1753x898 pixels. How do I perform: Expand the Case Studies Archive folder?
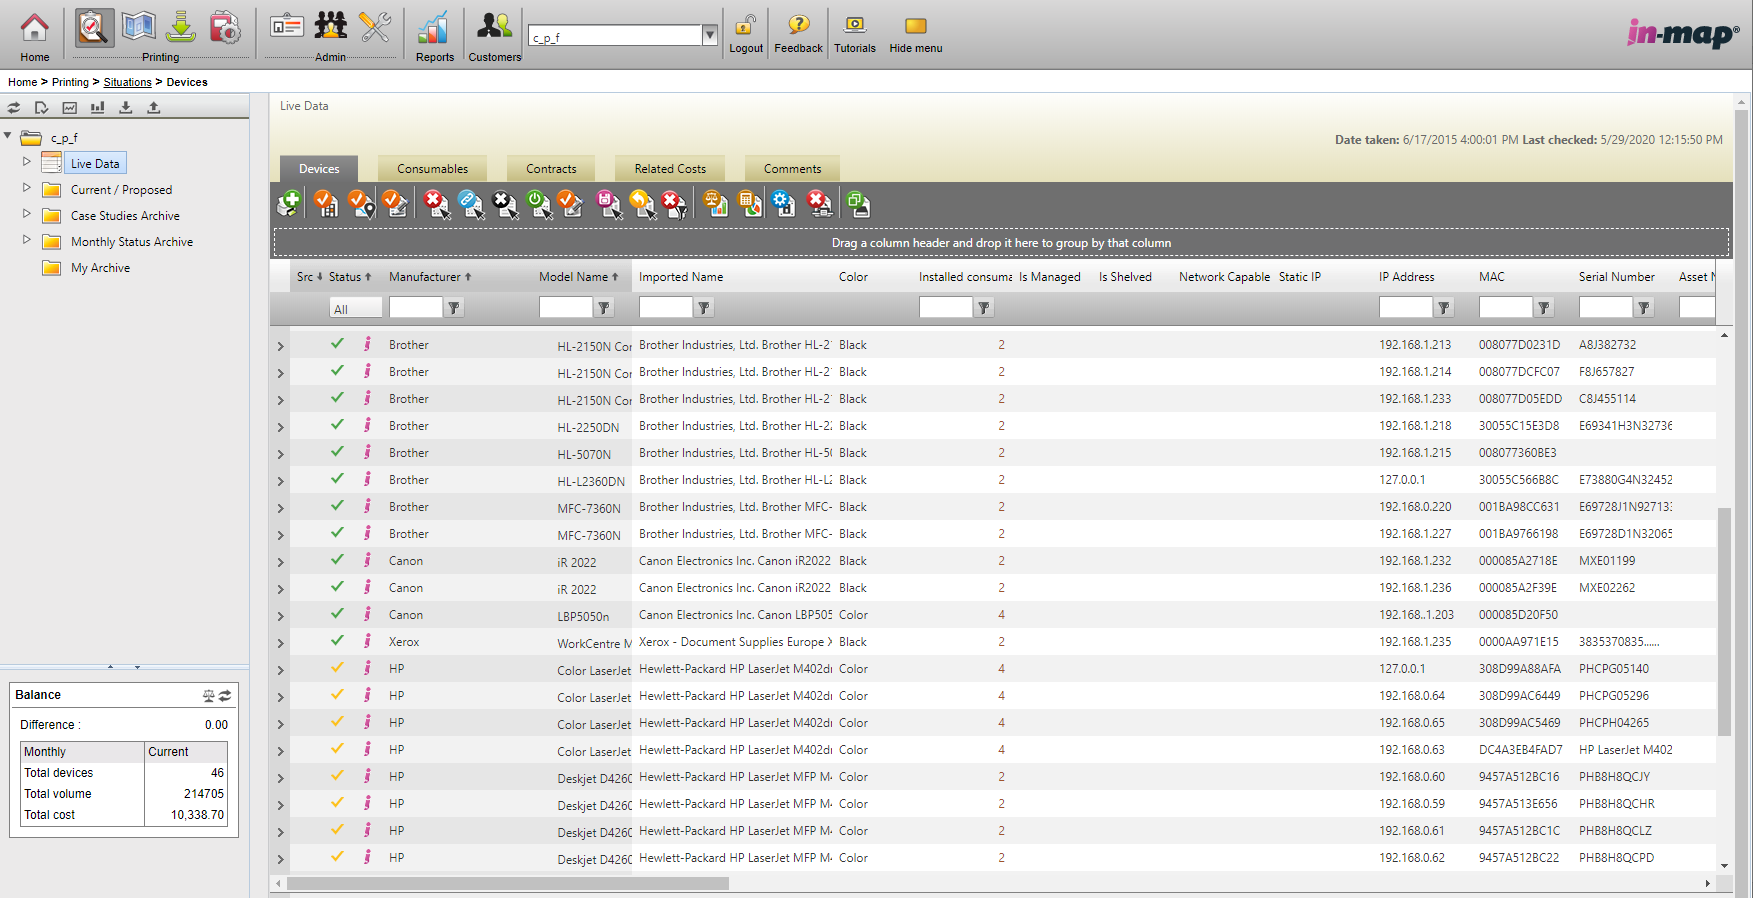pos(27,213)
